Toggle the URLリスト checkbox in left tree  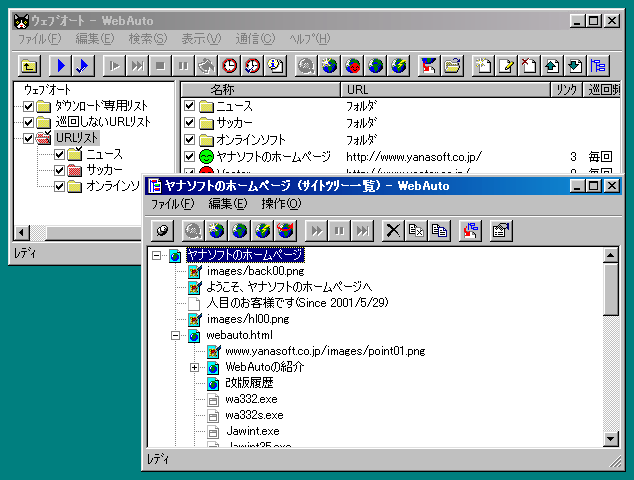[28, 138]
